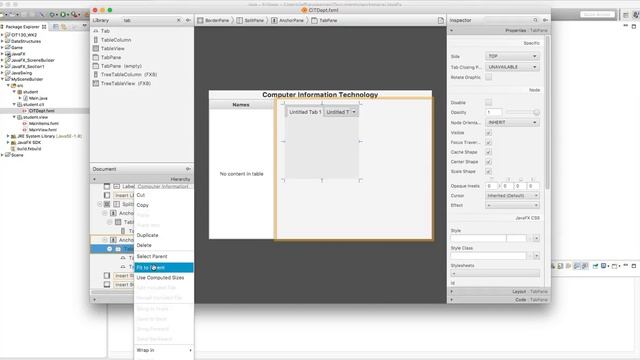Click the TabPane breadcrumb
The width and height of the screenshot is (640, 360).
(324, 20)
